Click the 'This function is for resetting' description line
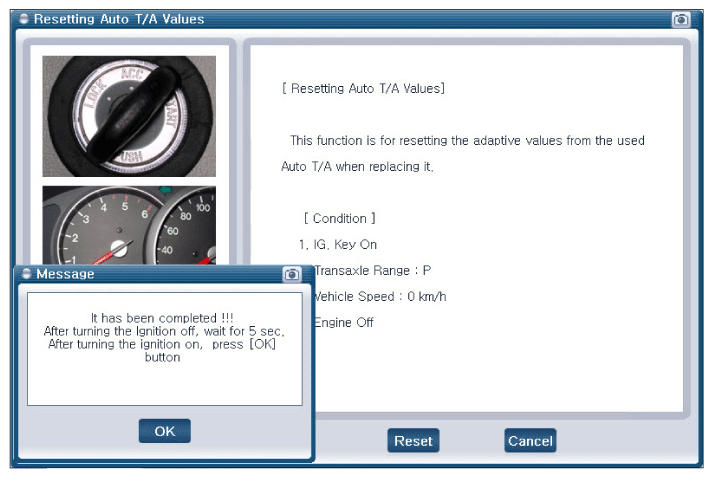The image size is (713, 482). (467, 141)
